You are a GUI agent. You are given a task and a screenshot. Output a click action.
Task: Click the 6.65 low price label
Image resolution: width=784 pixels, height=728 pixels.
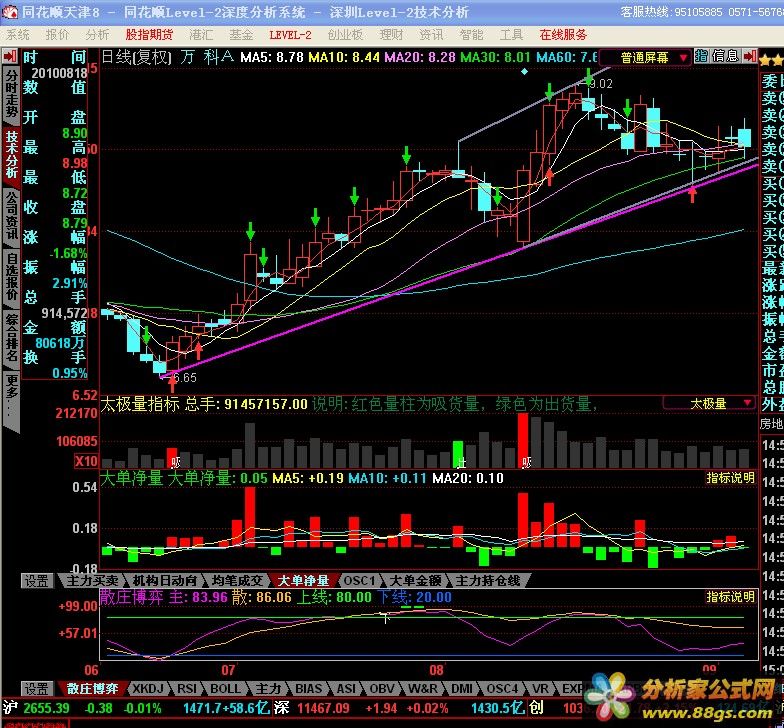click(185, 378)
